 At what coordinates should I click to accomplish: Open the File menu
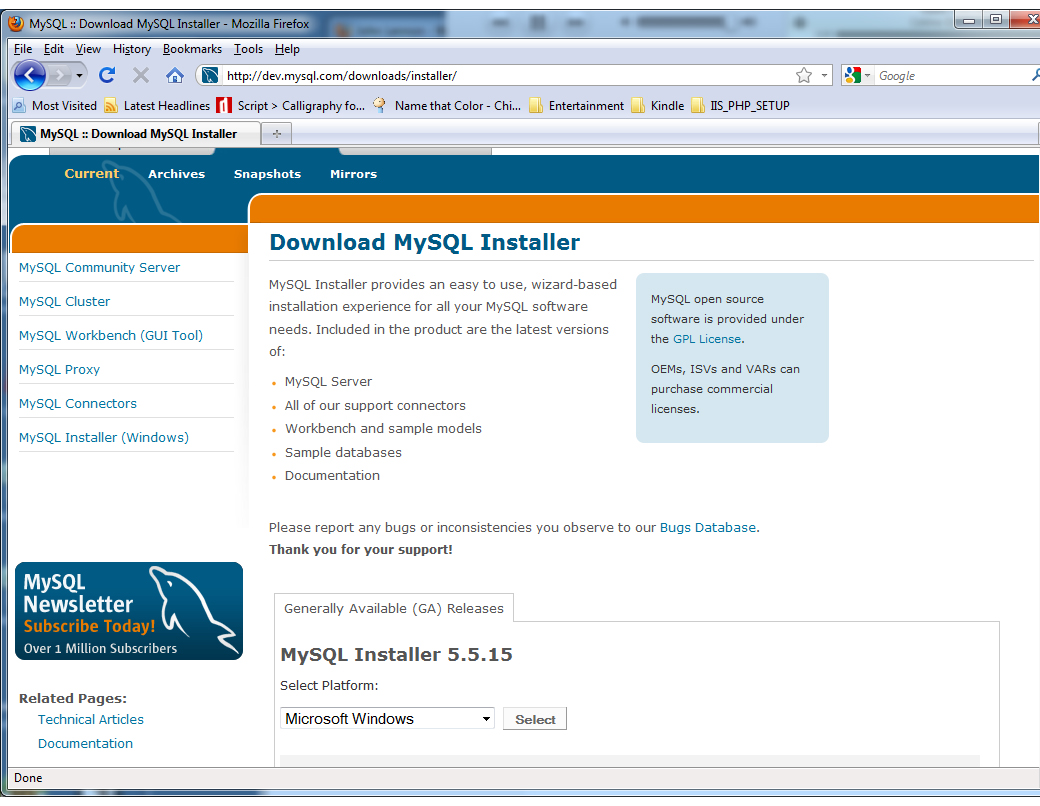click(23, 49)
